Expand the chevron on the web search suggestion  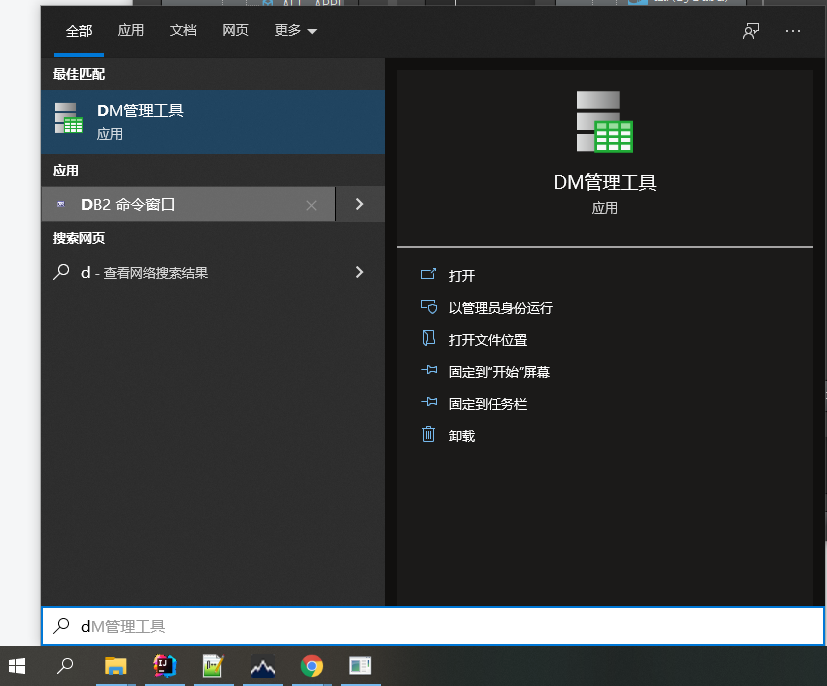coord(359,271)
